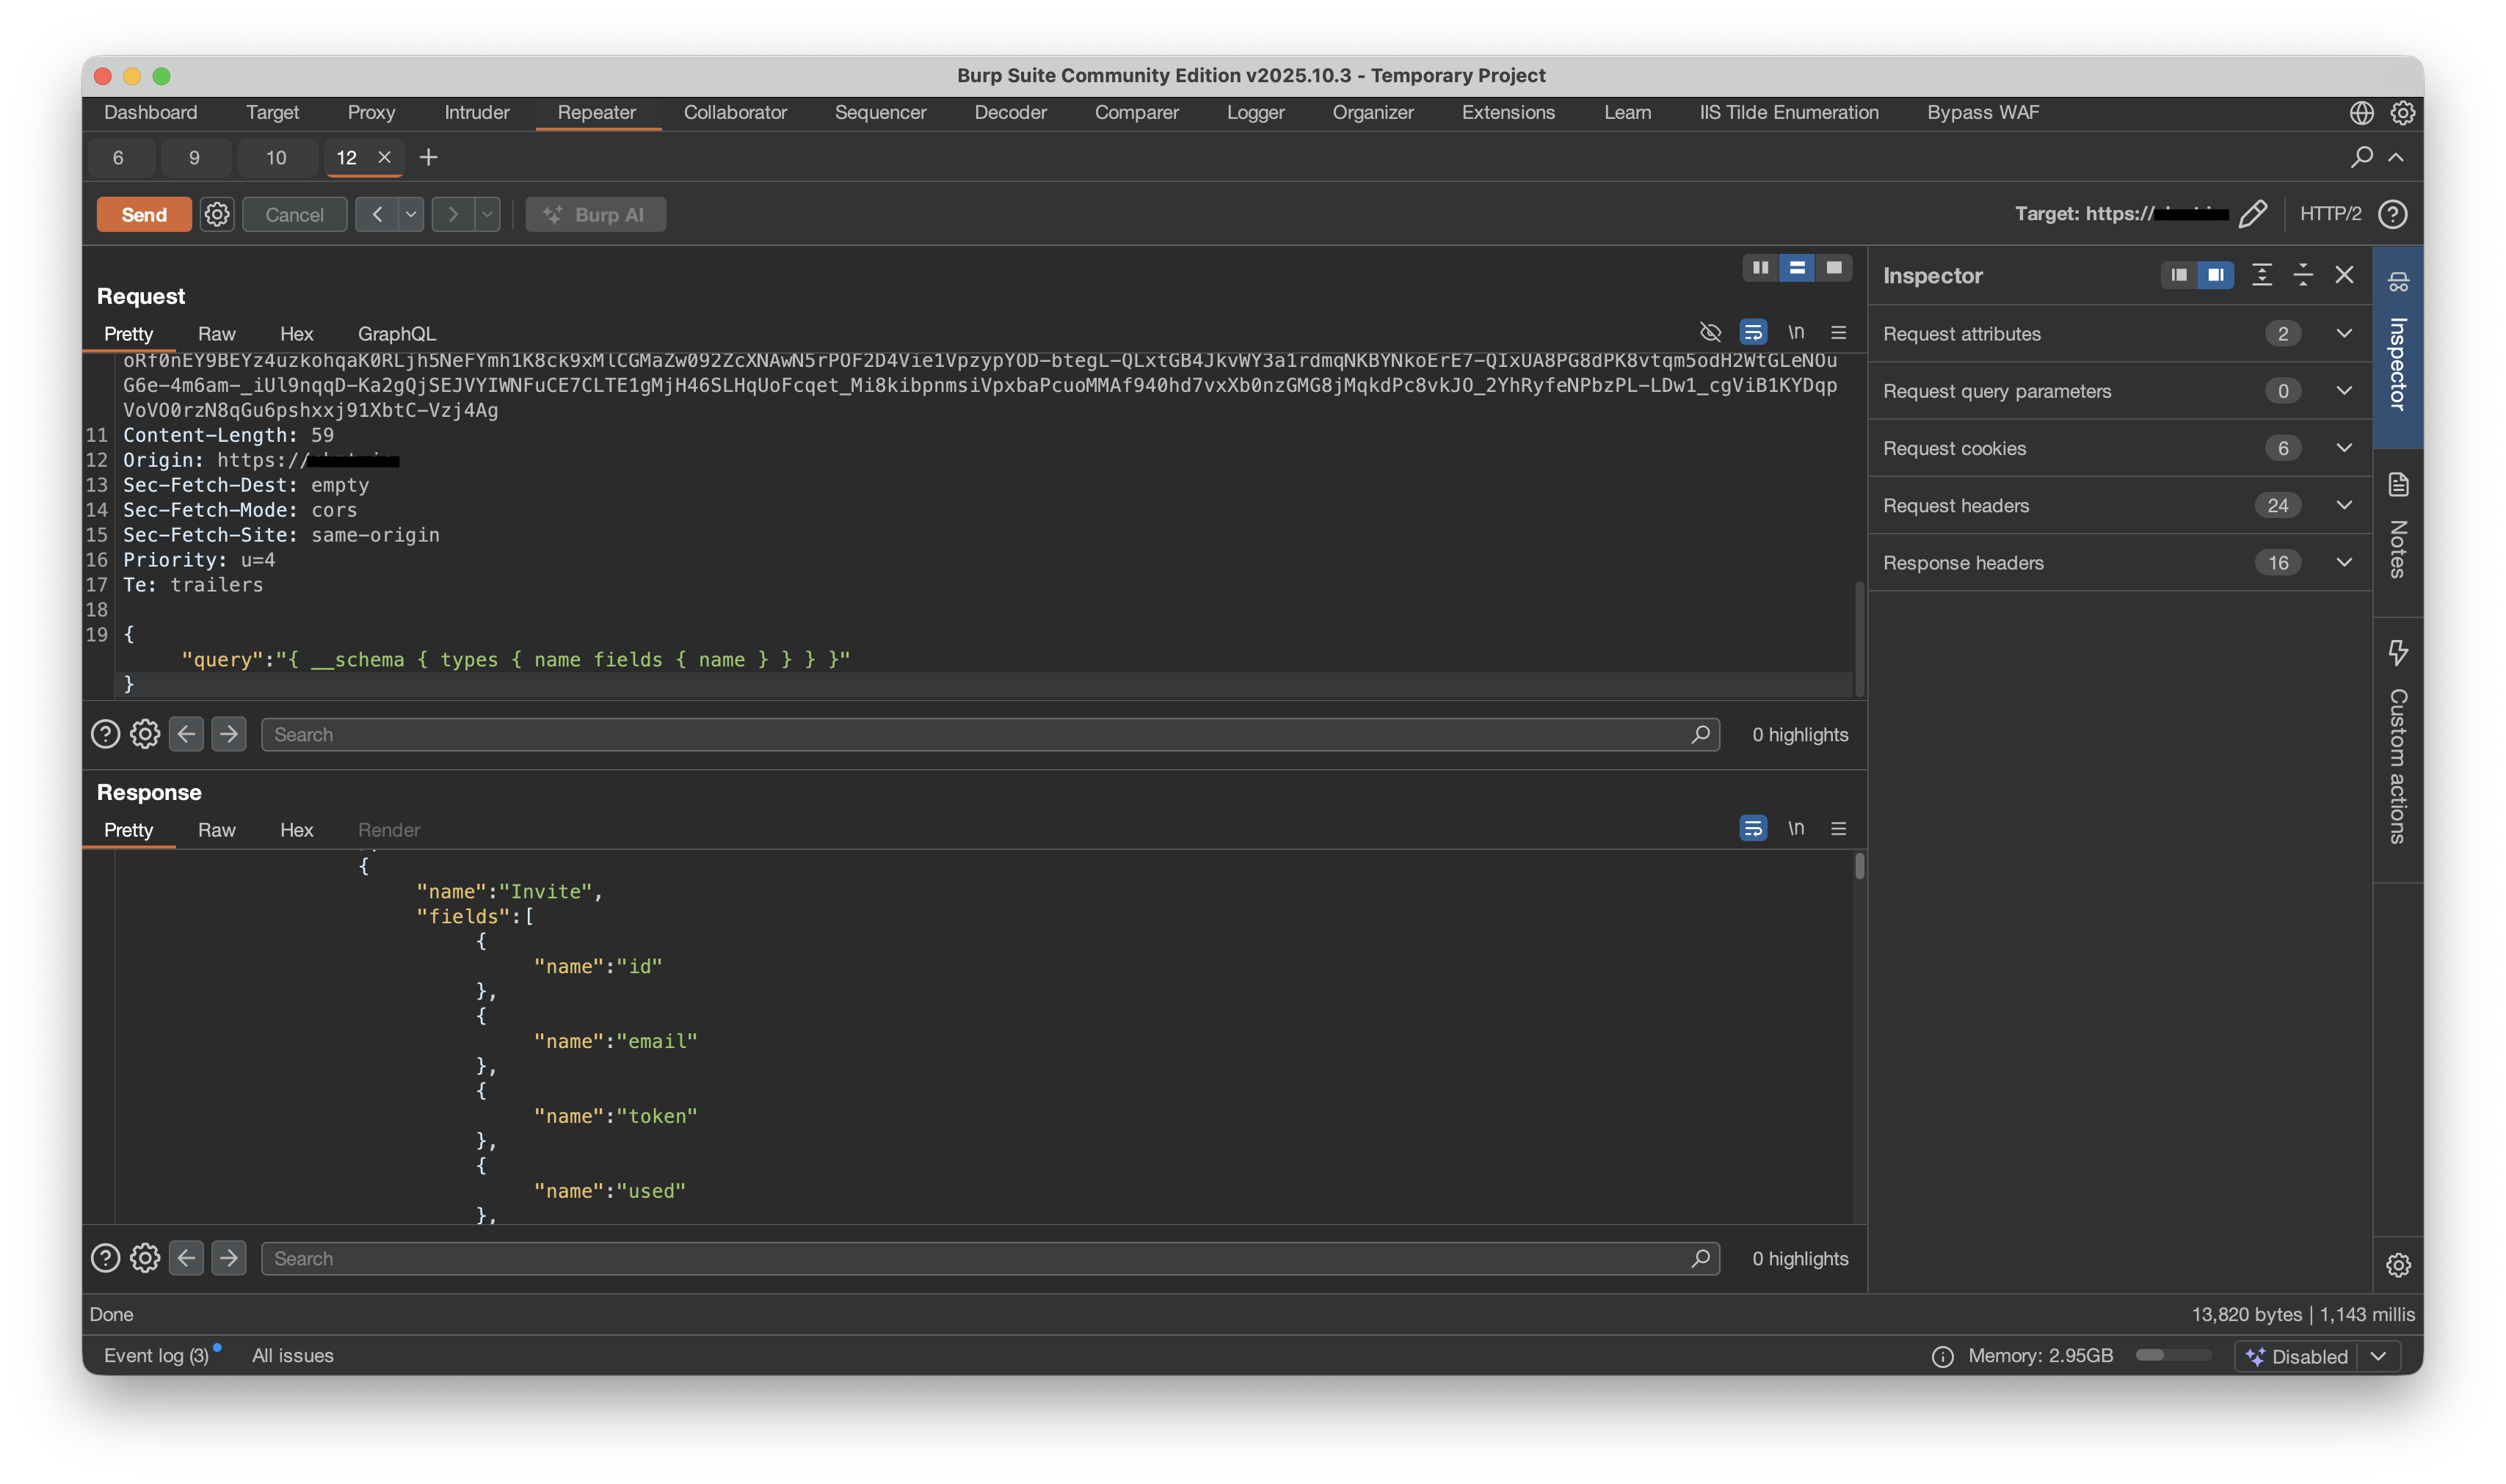The image size is (2506, 1484).
Task: Open the previous-request history dropdown
Action: (x=410, y=213)
